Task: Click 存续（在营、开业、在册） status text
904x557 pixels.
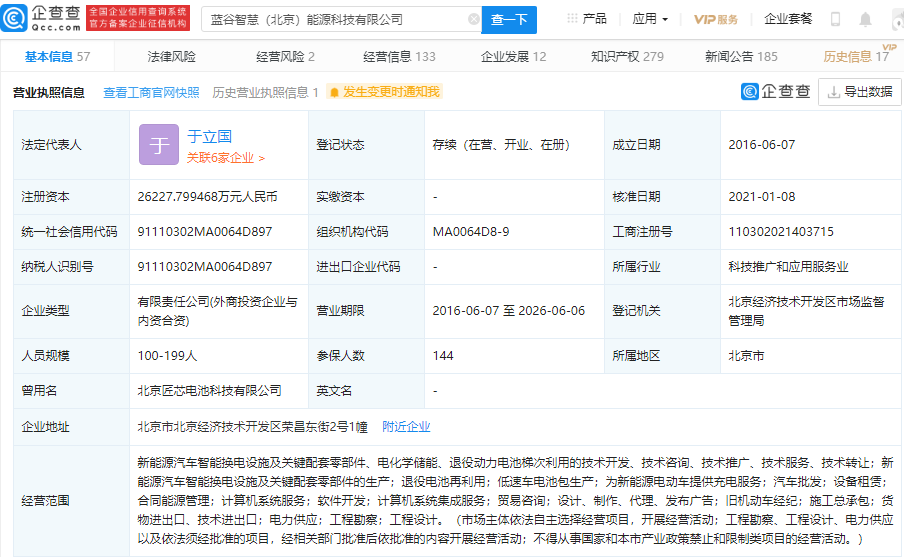Action: (501, 145)
